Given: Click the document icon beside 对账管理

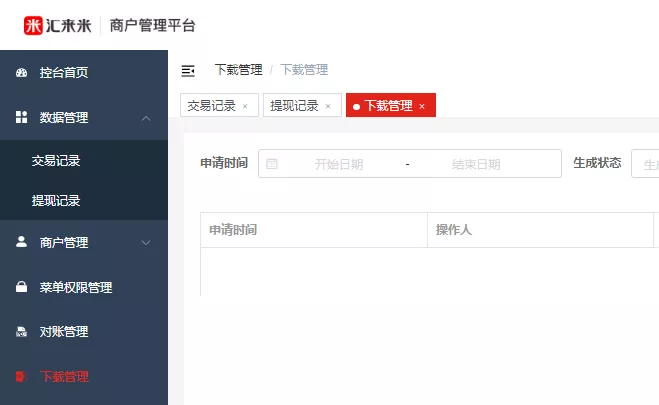Looking at the screenshot, I should (x=21, y=332).
